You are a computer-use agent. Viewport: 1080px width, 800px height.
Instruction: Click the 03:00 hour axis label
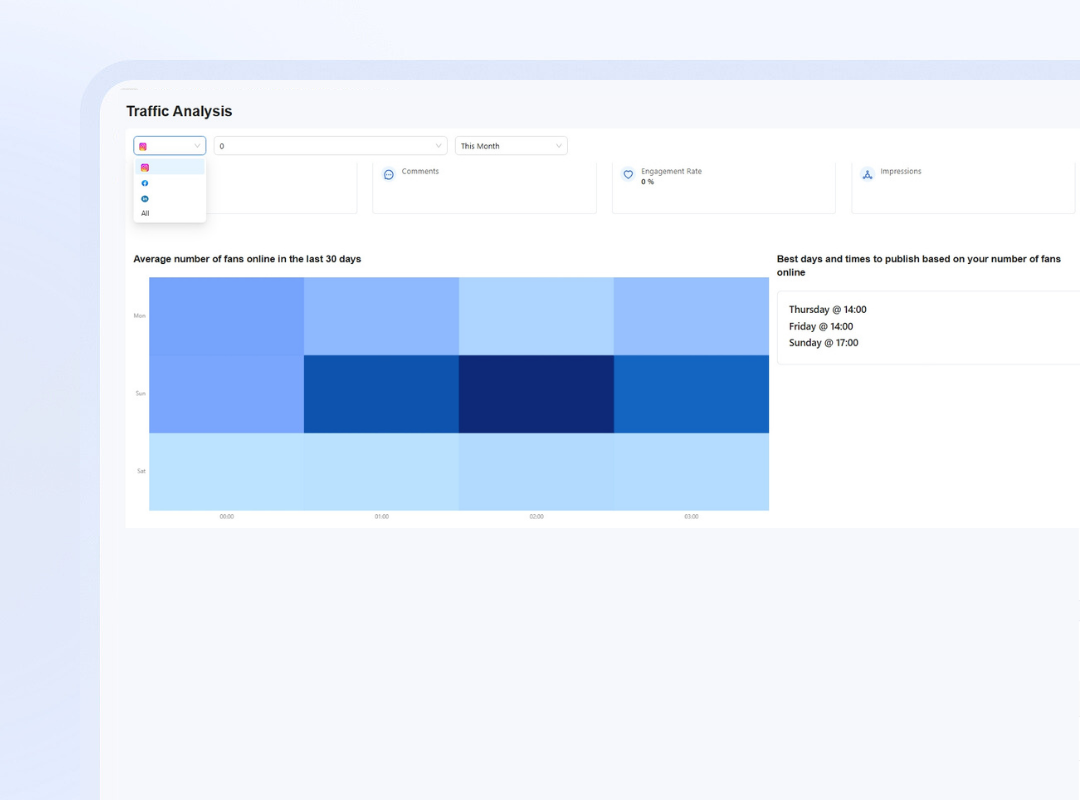click(x=692, y=517)
